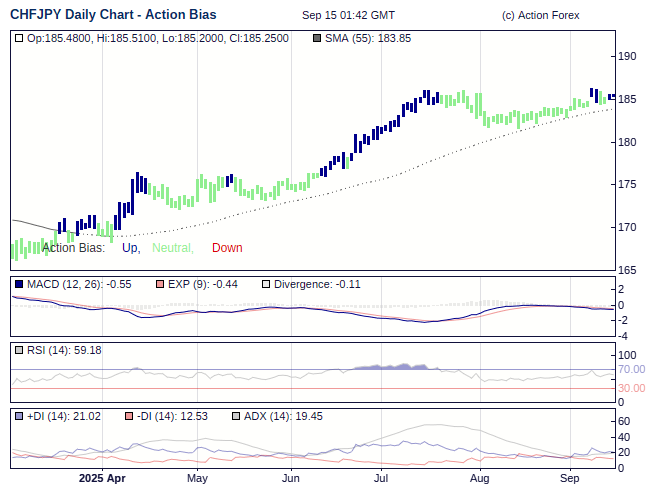This screenshot has height=489, width=650.
Task: Select the 'Up' action bias label
Action: (x=131, y=248)
